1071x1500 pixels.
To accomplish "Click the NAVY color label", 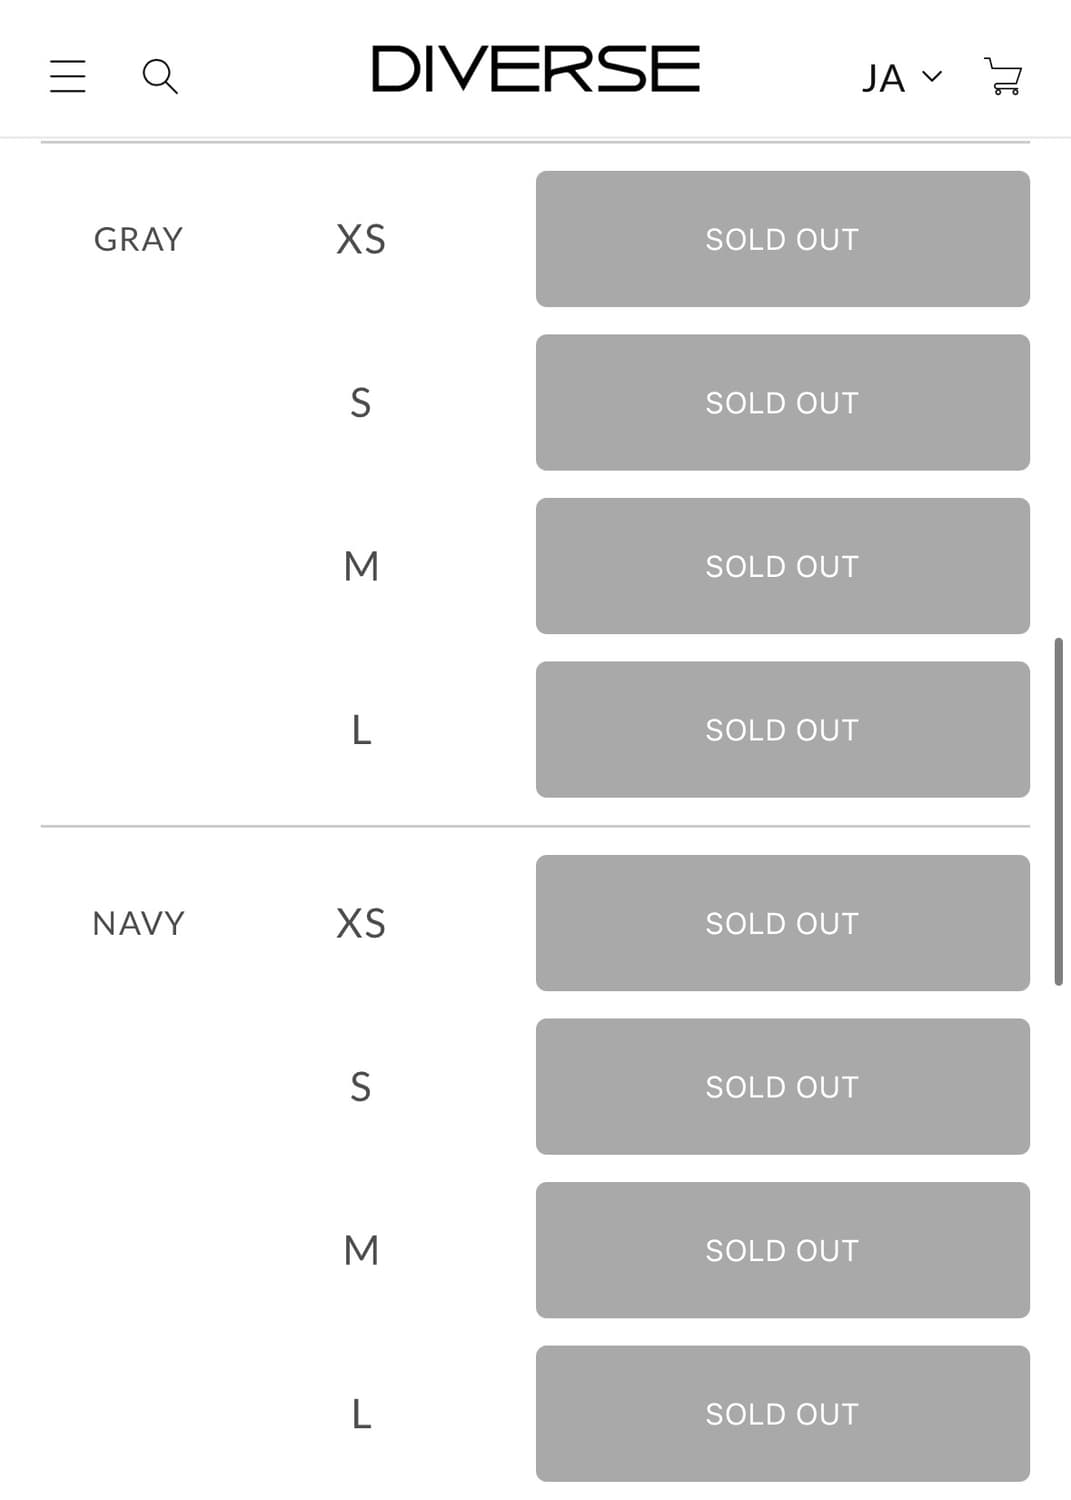I will (138, 923).
